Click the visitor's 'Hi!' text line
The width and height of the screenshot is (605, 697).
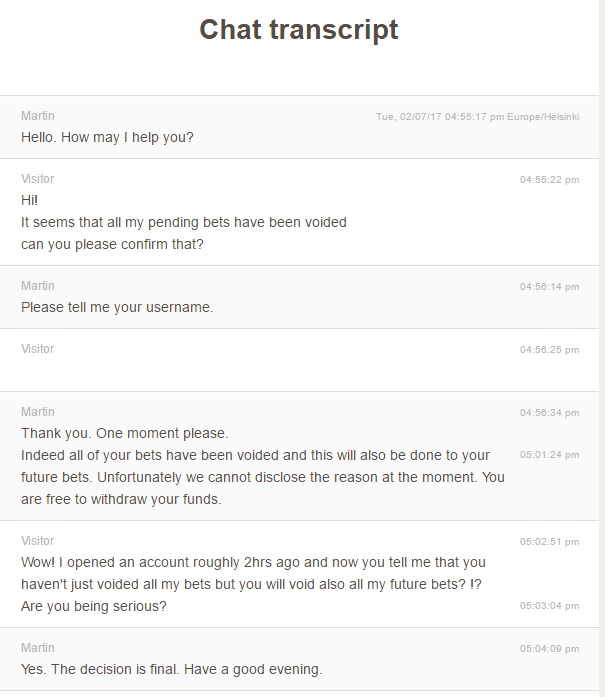[x=29, y=200]
